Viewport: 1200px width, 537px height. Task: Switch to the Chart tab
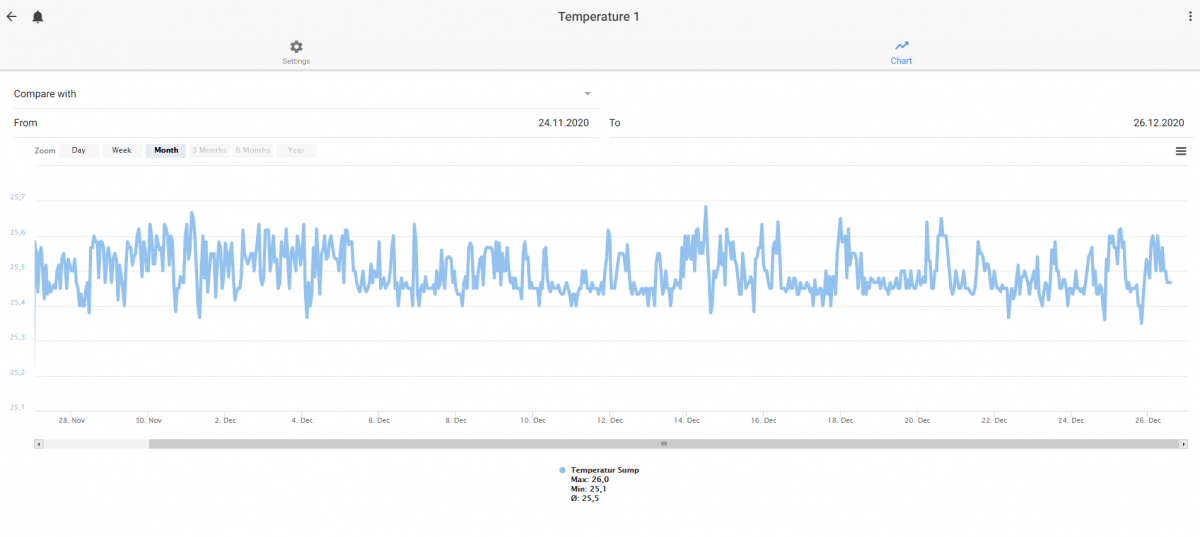[901, 53]
